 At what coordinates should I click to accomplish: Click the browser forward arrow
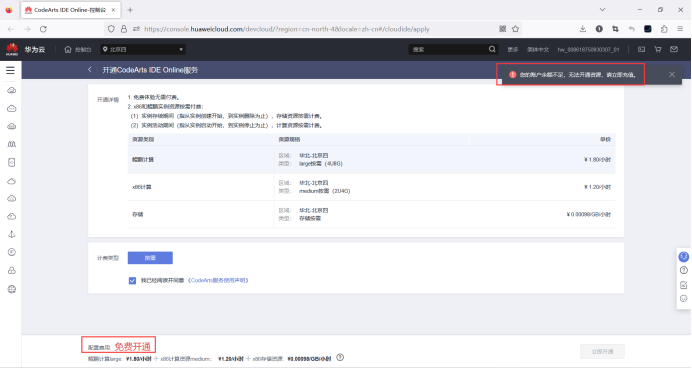[27, 29]
